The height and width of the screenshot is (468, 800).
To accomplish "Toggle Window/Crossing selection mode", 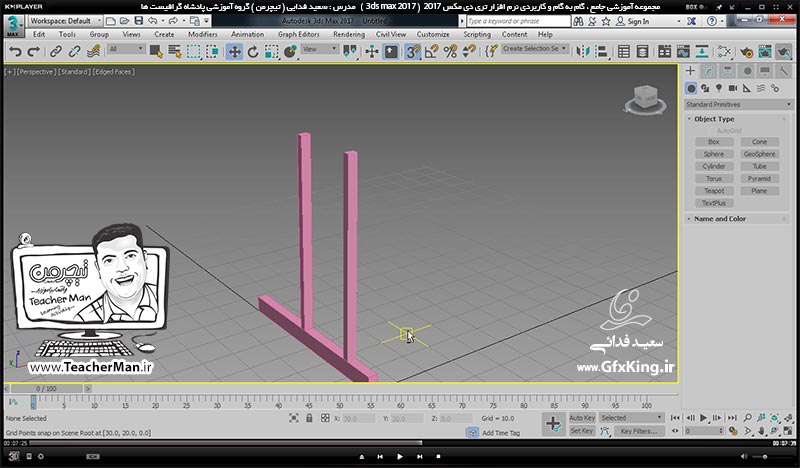I will click(212, 52).
